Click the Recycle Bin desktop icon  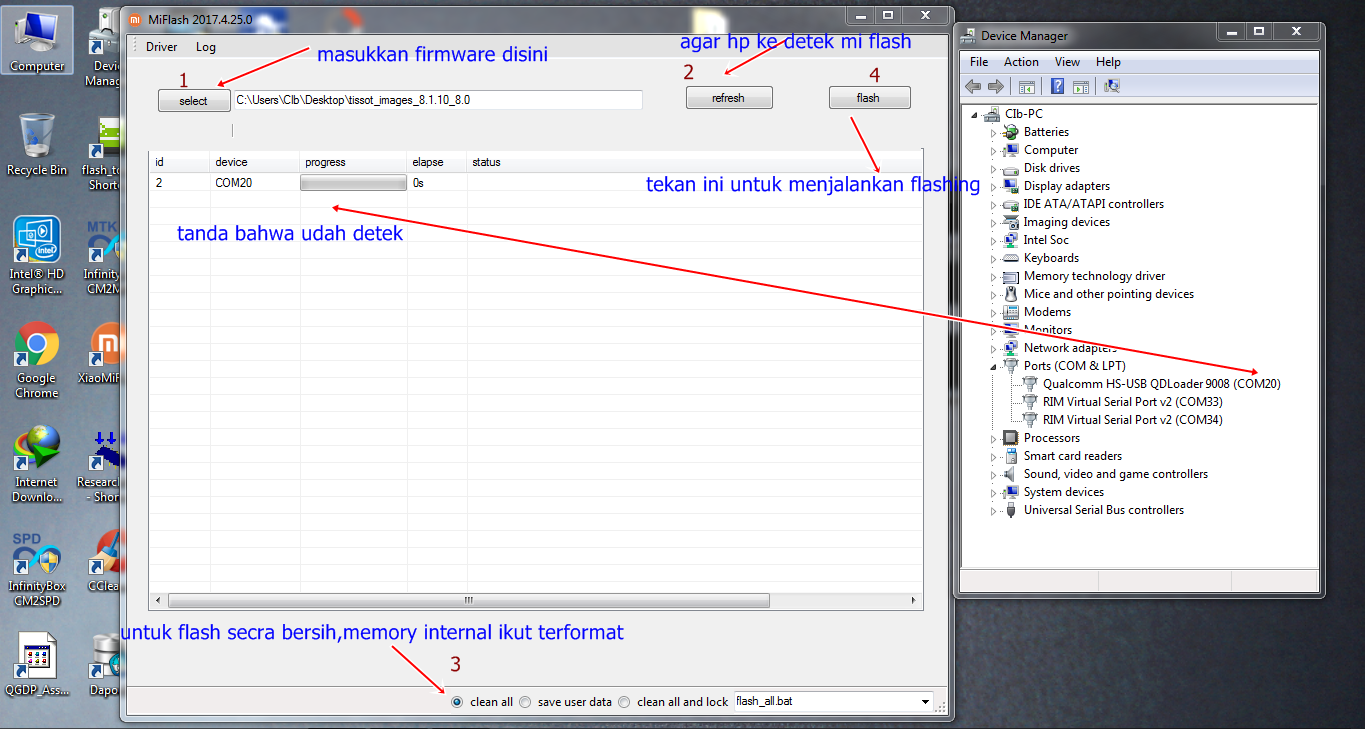[37, 145]
